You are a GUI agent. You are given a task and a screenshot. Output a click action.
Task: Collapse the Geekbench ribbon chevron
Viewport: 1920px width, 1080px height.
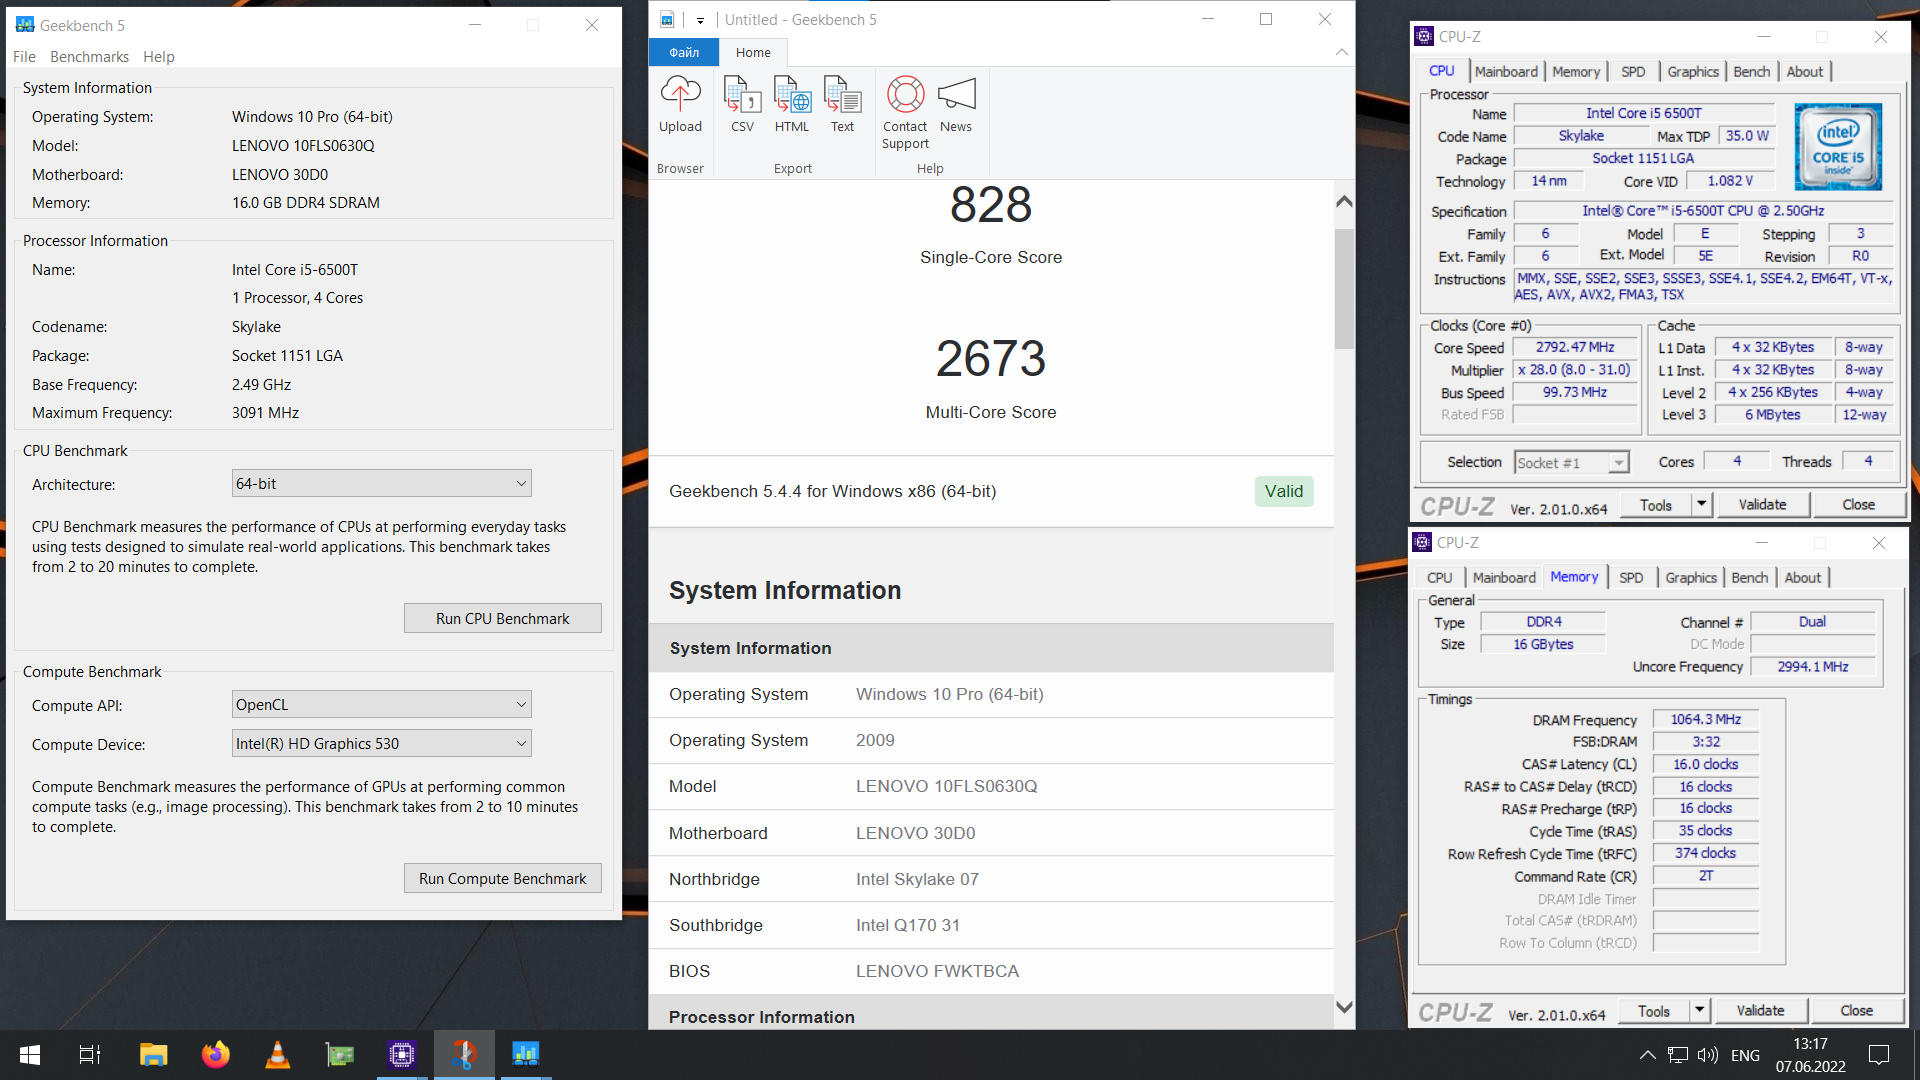pyautogui.click(x=1342, y=52)
